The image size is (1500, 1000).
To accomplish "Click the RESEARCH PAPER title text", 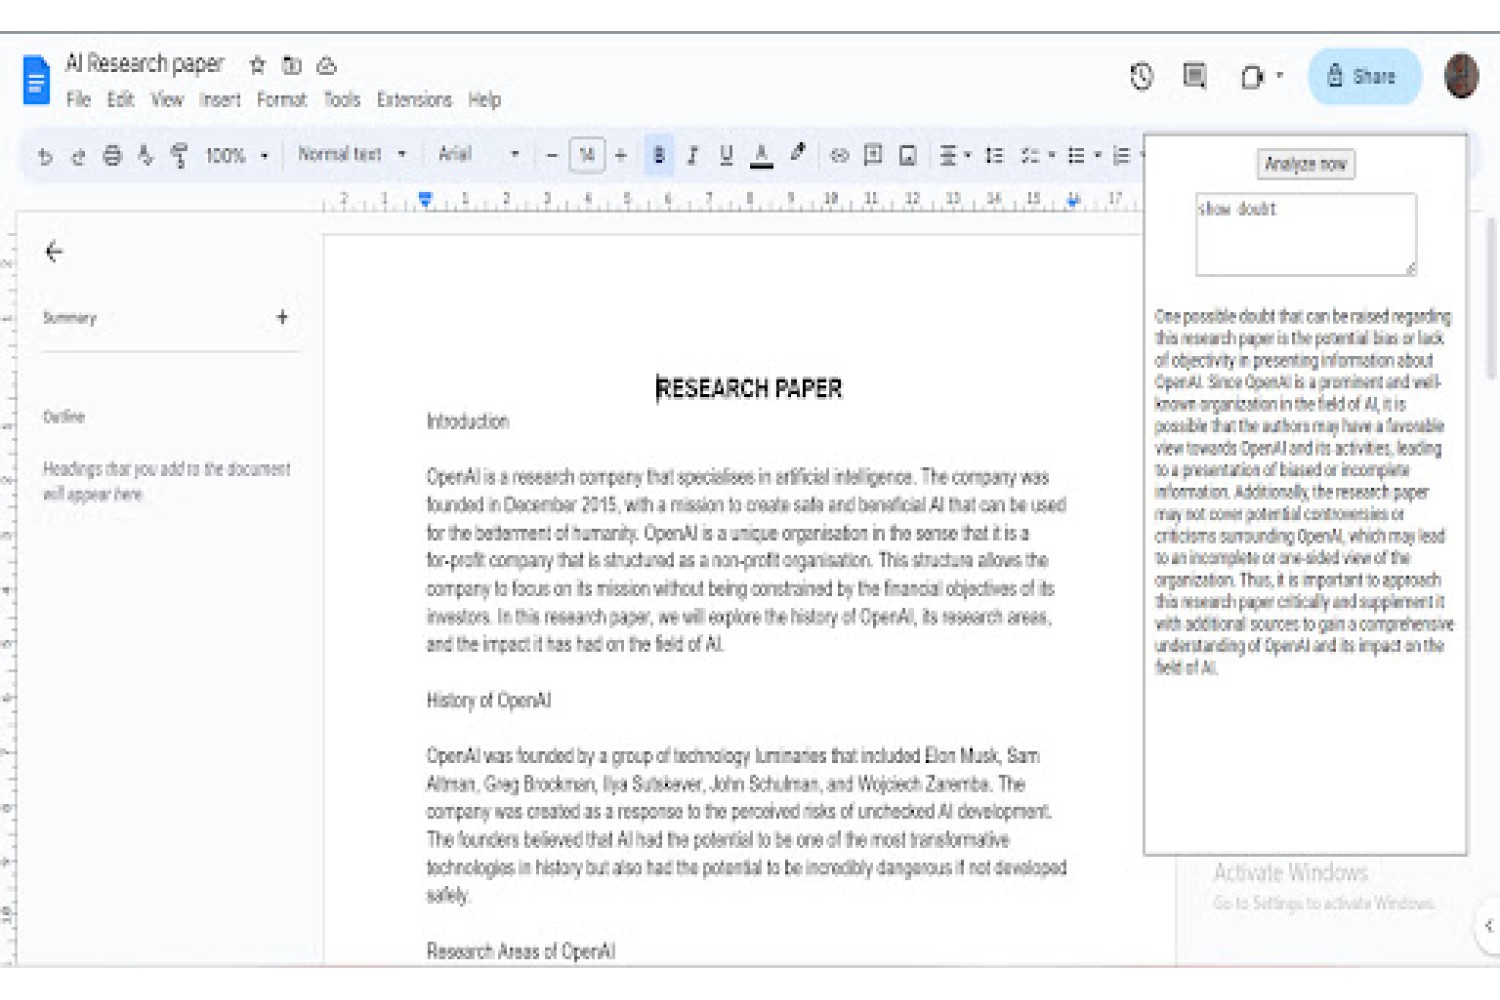I will (749, 388).
